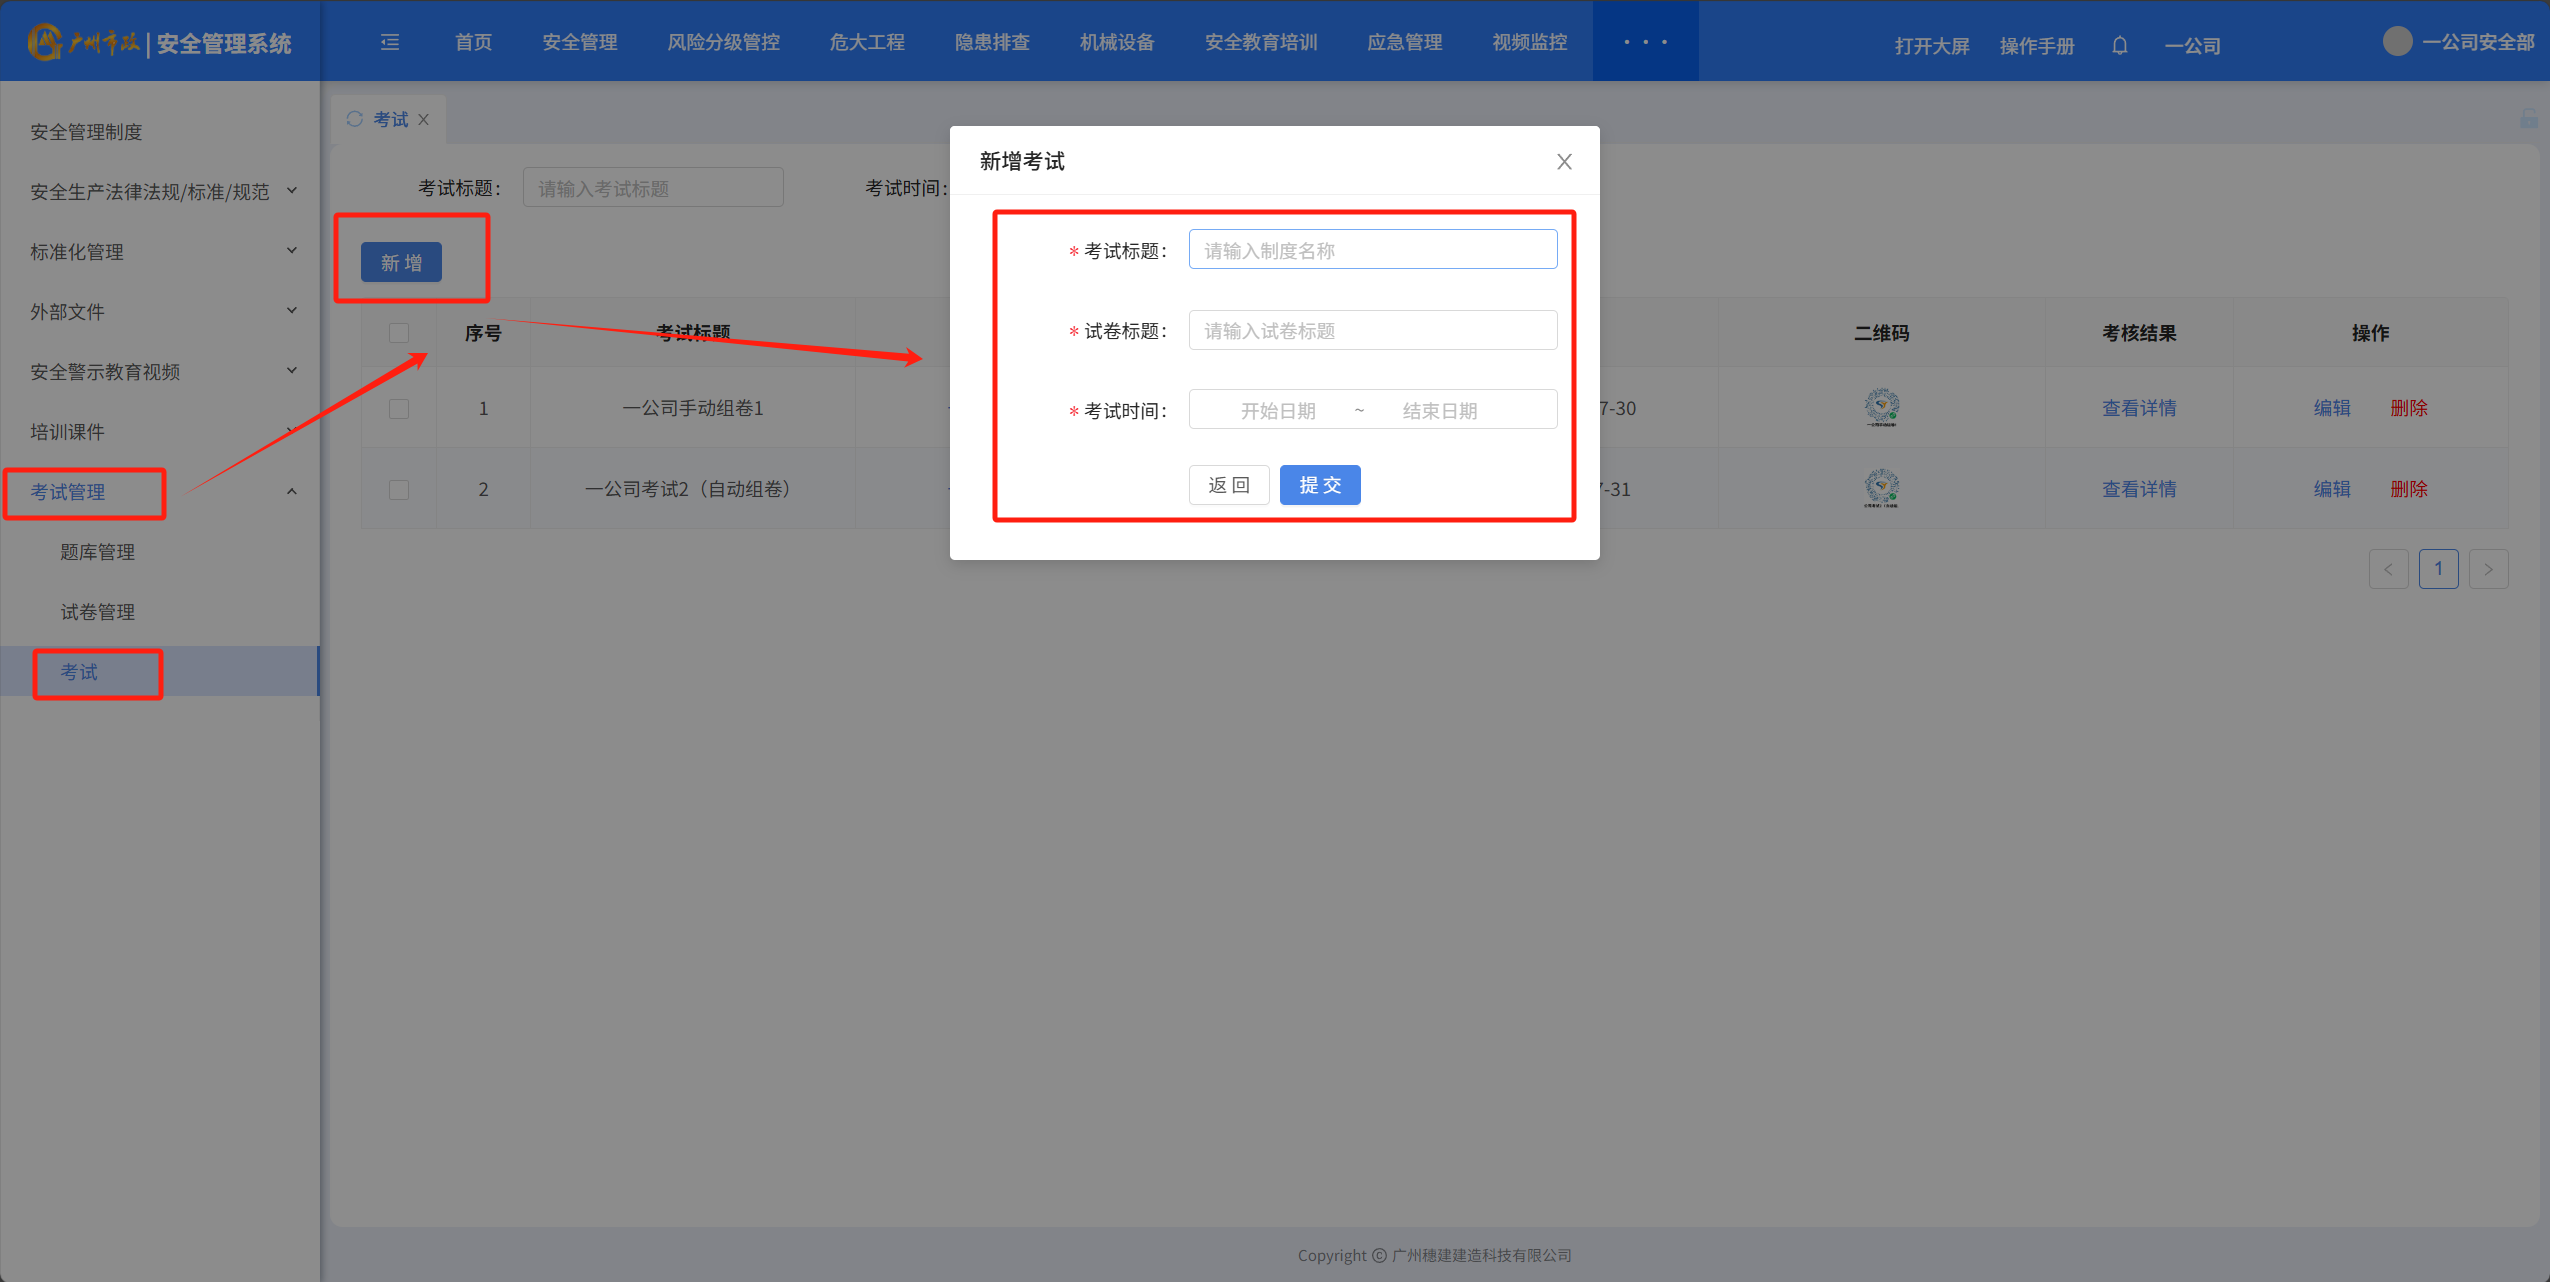
Task: Click the three-dots more menu icon
Action: tap(1645, 42)
